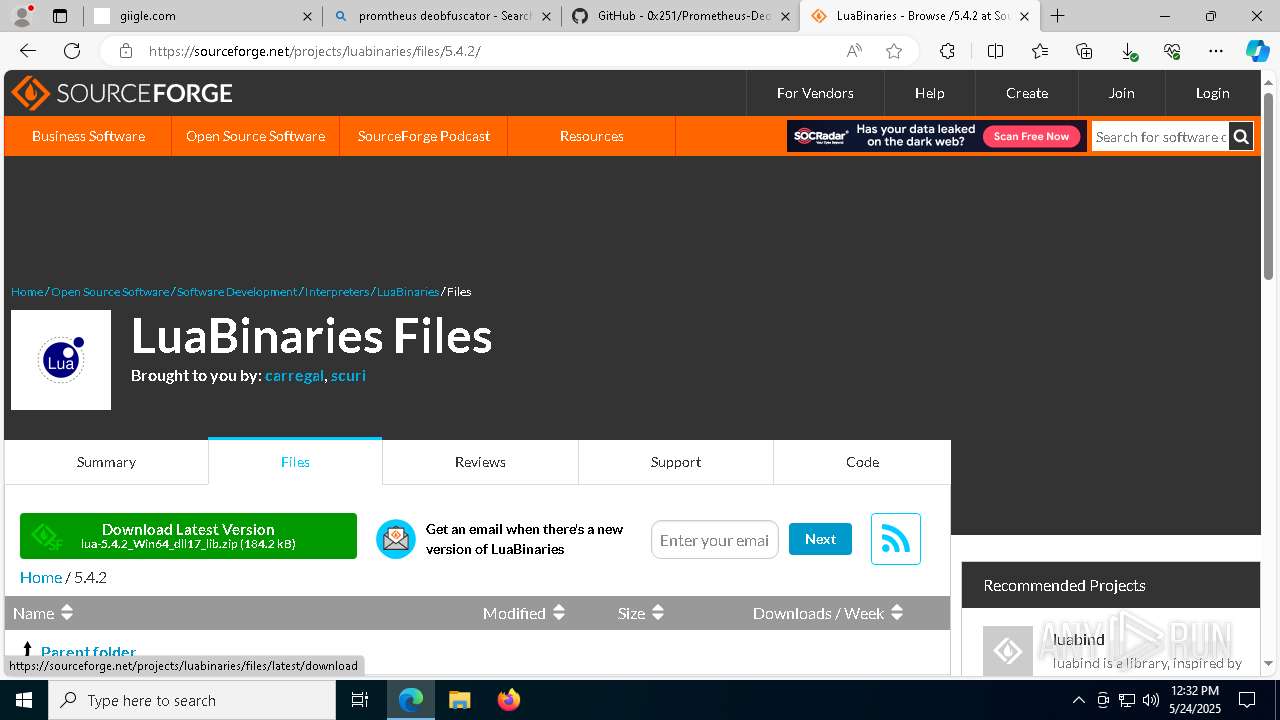This screenshot has width=1280, height=720.
Task: Click the search magnifier button
Action: coord(1241,136)
